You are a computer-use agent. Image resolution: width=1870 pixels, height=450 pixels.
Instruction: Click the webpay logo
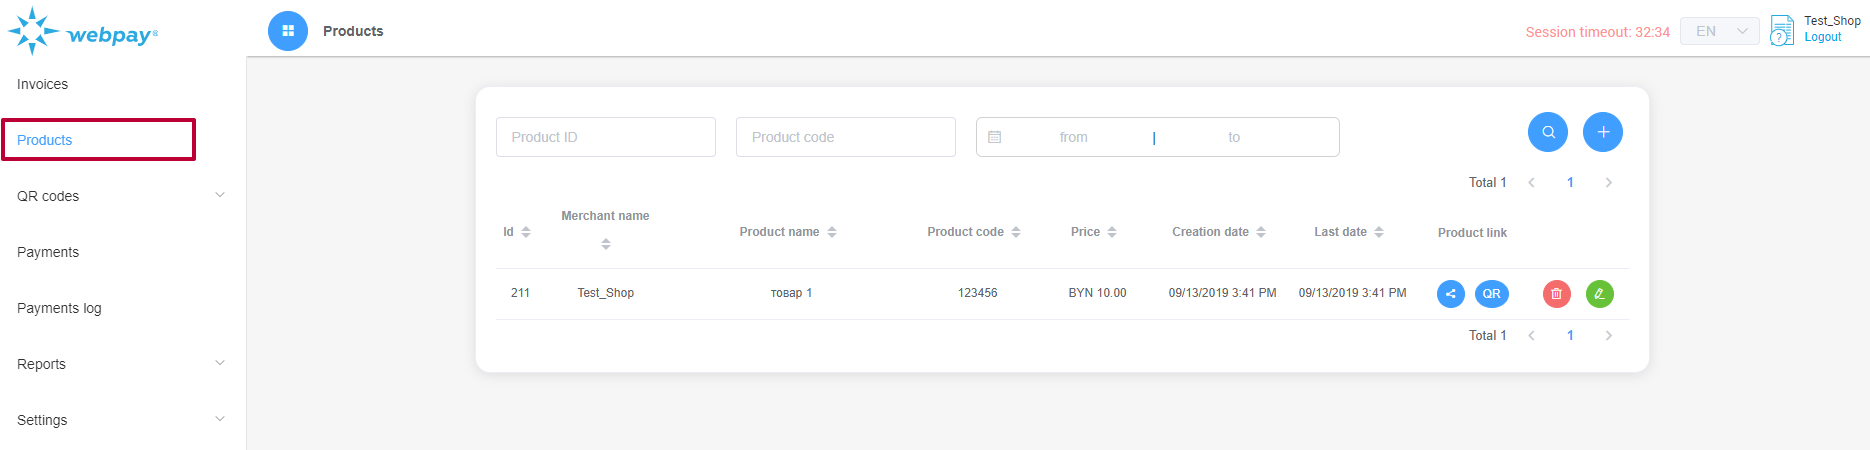click(83, 32)
